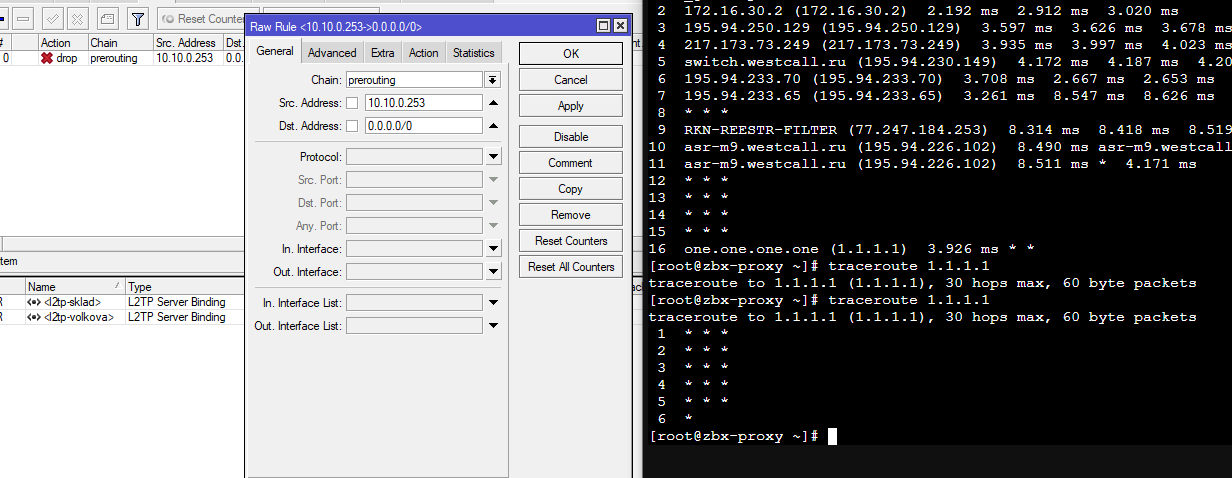
Task: Maximize the Raw Rule dialog
Action: tap(603, 25)
